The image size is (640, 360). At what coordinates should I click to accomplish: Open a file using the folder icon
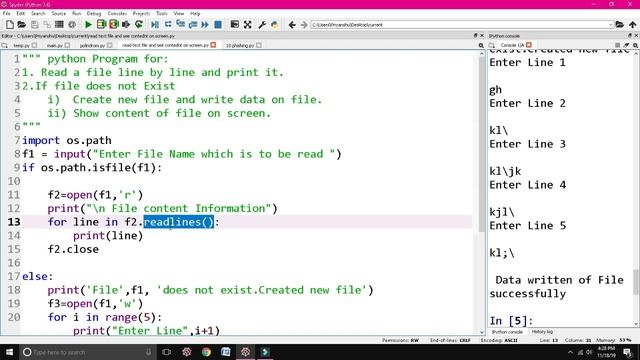(22, 24)
